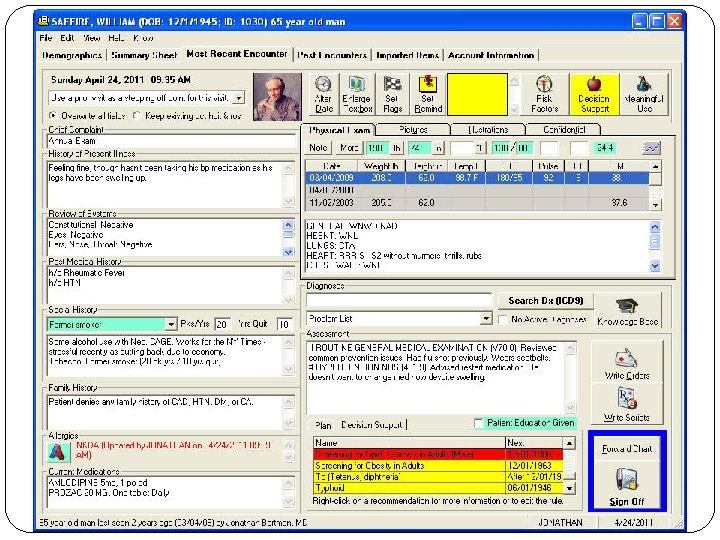Select the 03/04/2009 vitals row
This screenshot has height=540, width=720.
click(477, 178)
